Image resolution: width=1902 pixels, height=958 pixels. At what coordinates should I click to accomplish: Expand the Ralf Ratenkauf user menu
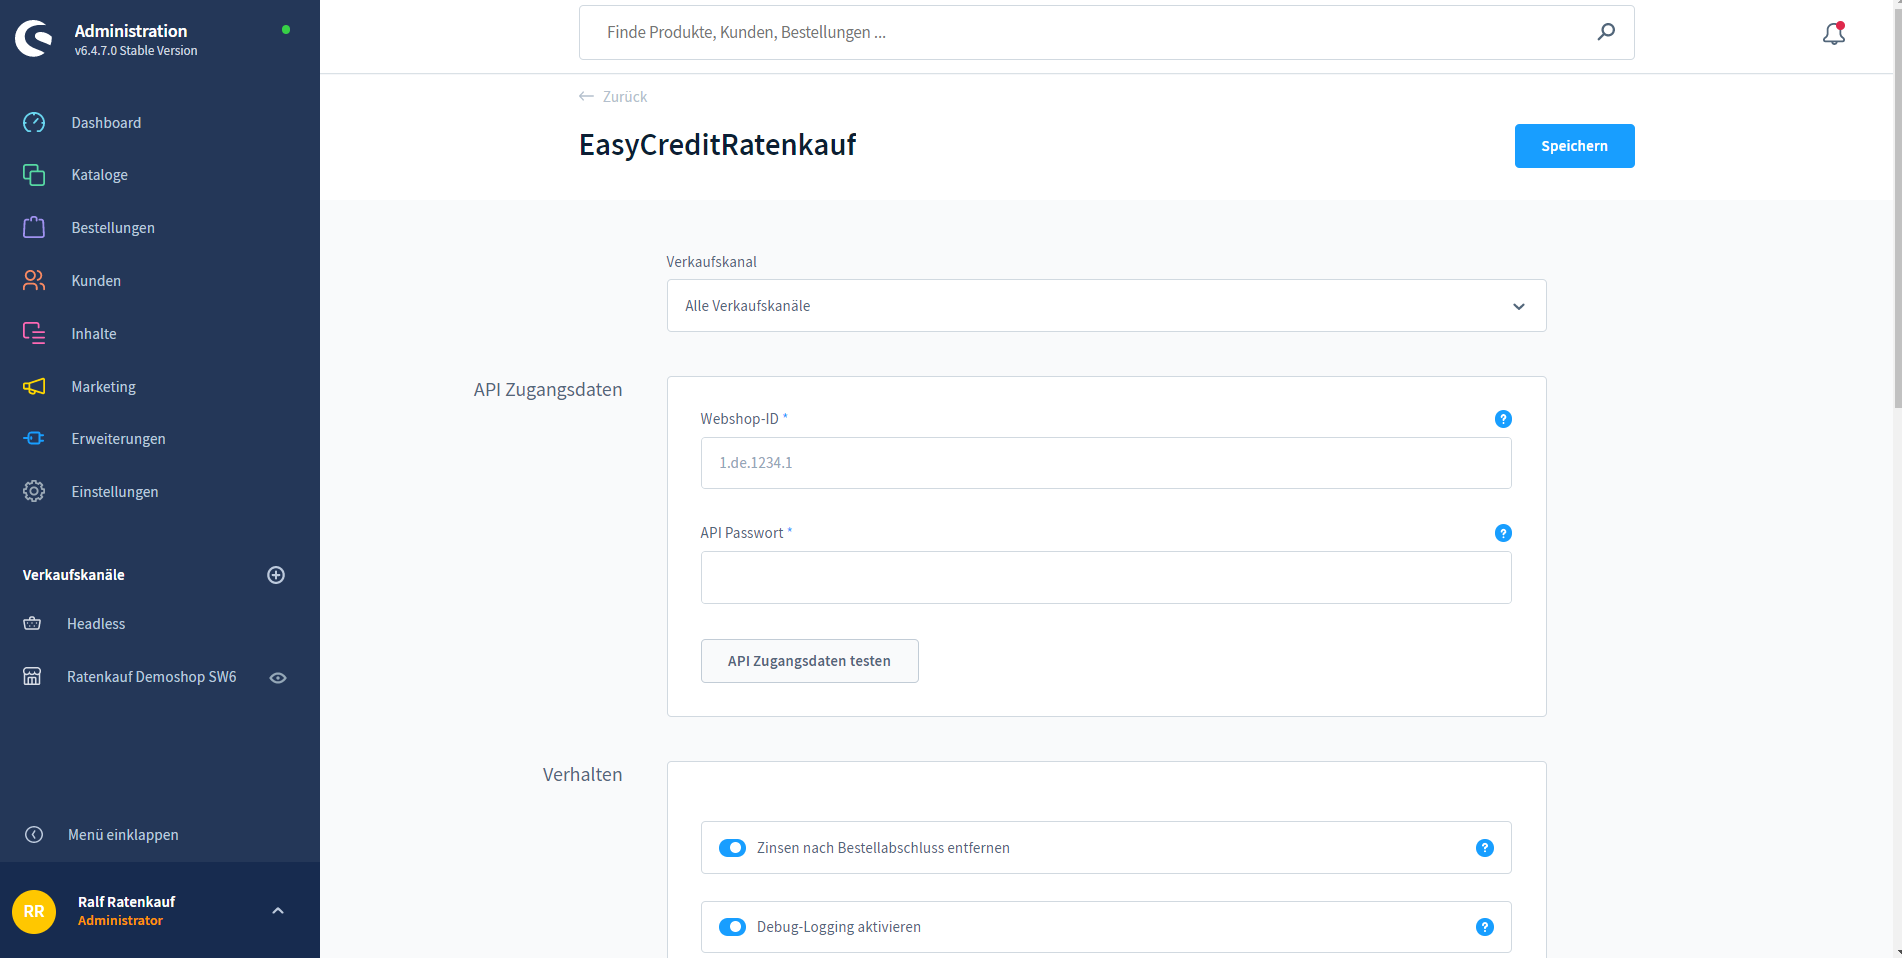click(x=278, y=911)
